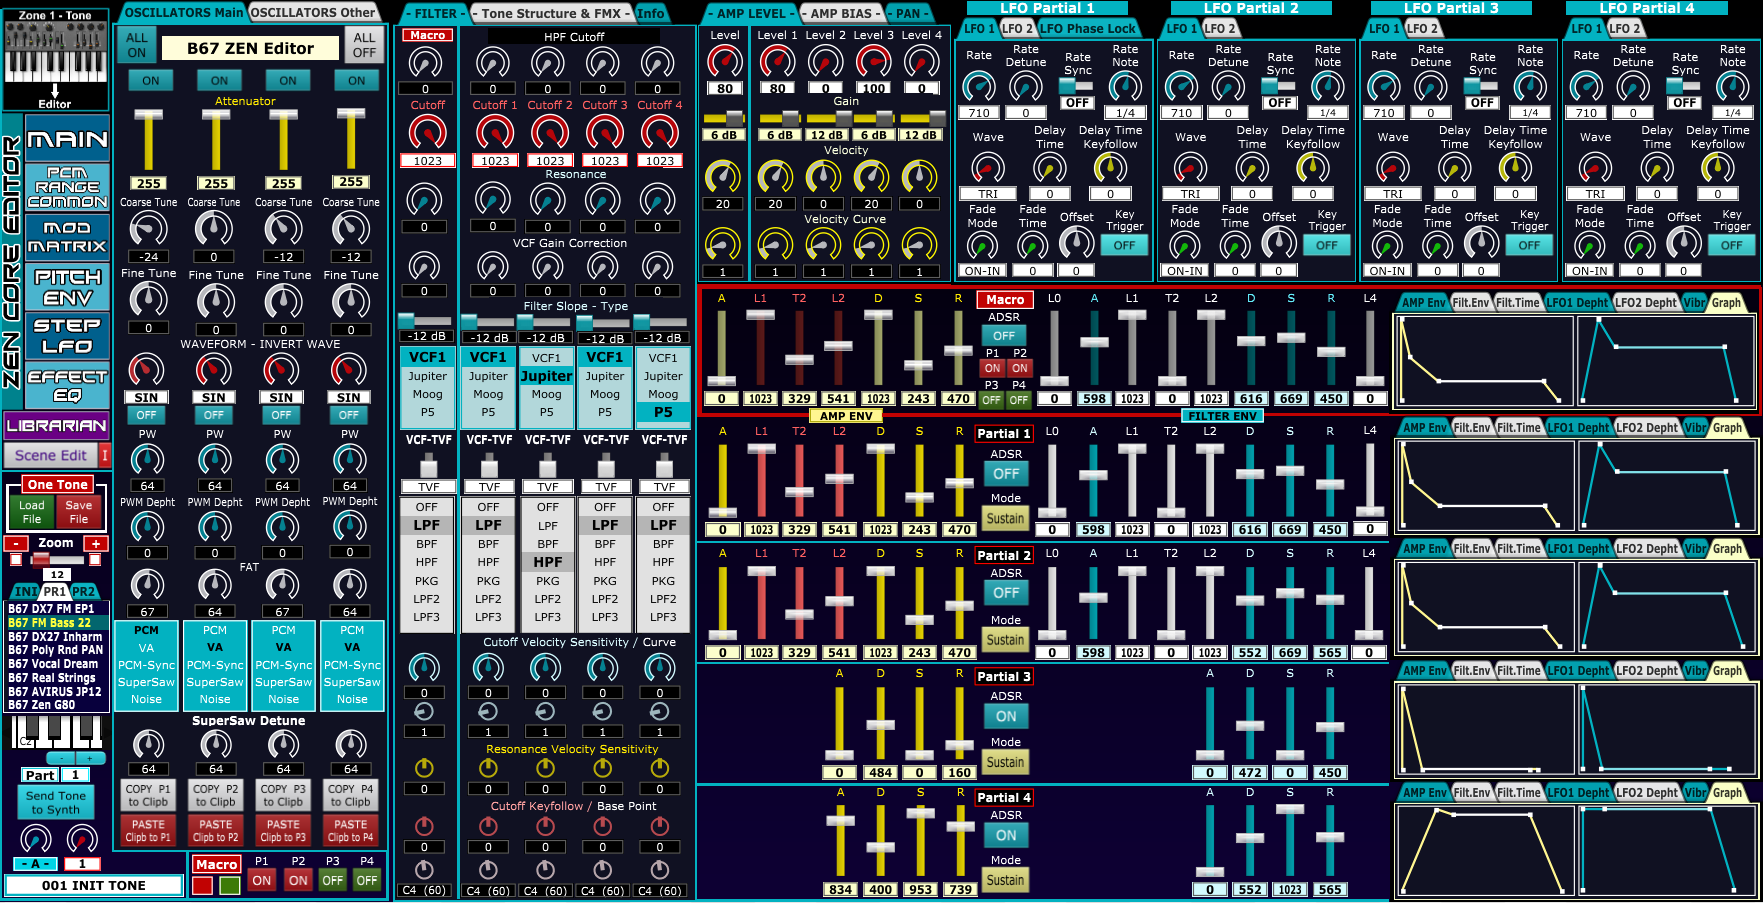
Task: Toggle LFO Partial 2 Key Trigger OFF
Action: pyautogui.click(x=1327, y=245)
